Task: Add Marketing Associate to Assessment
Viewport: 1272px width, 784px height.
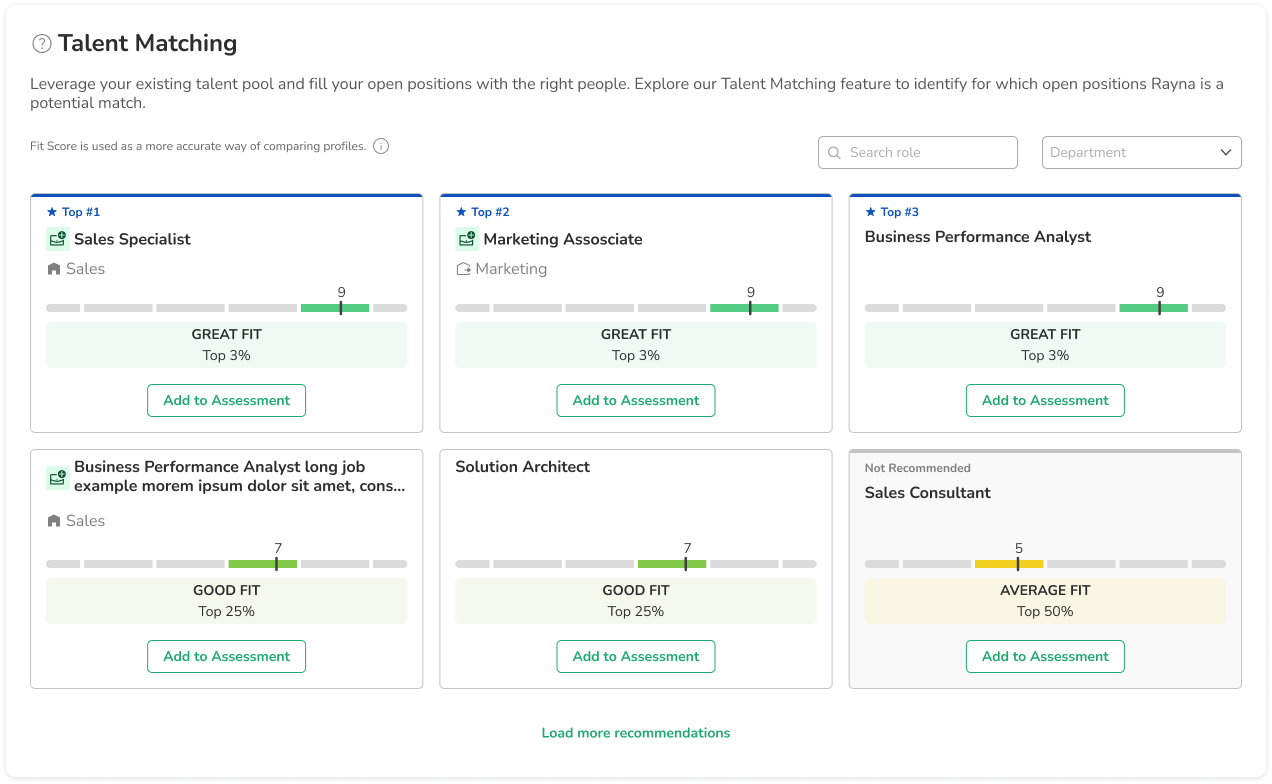Action: (x=636, y=401)
